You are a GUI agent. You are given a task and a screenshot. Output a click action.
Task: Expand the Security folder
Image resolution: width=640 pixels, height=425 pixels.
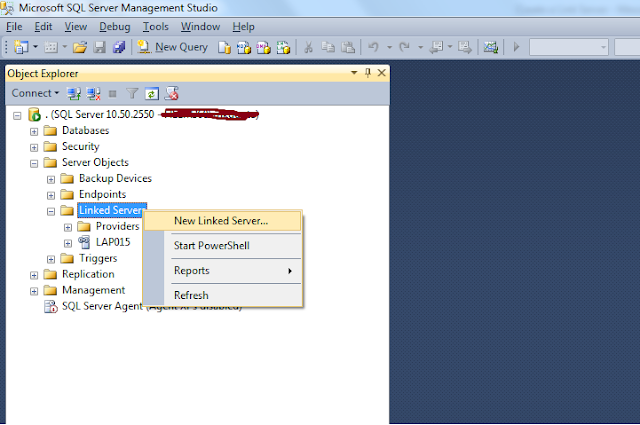34,148
